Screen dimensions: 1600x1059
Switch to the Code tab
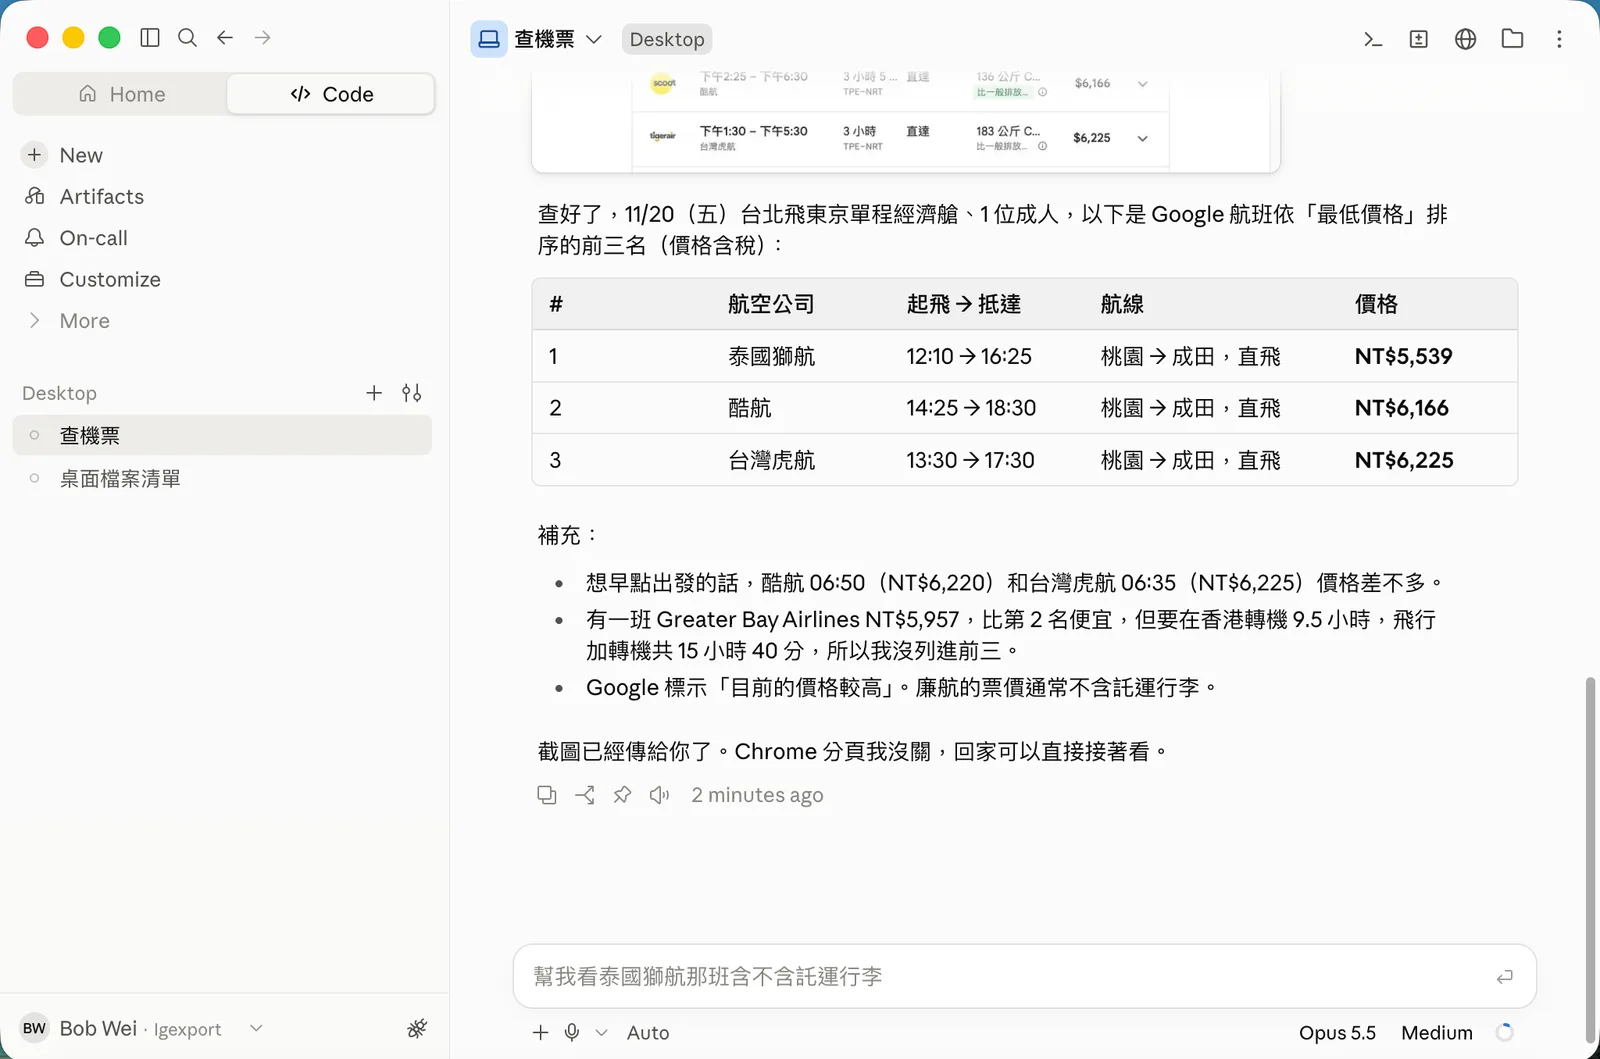point(331,94)
